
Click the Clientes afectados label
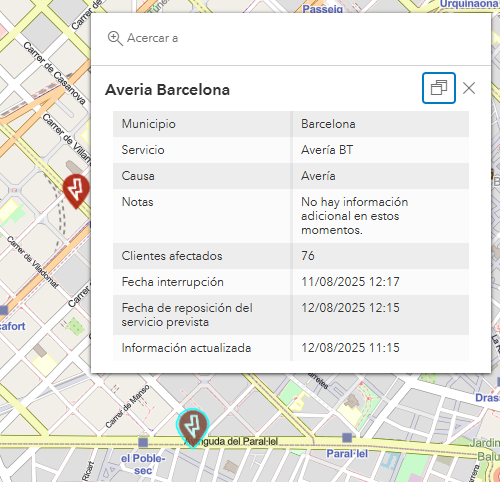tap(172, 256)
